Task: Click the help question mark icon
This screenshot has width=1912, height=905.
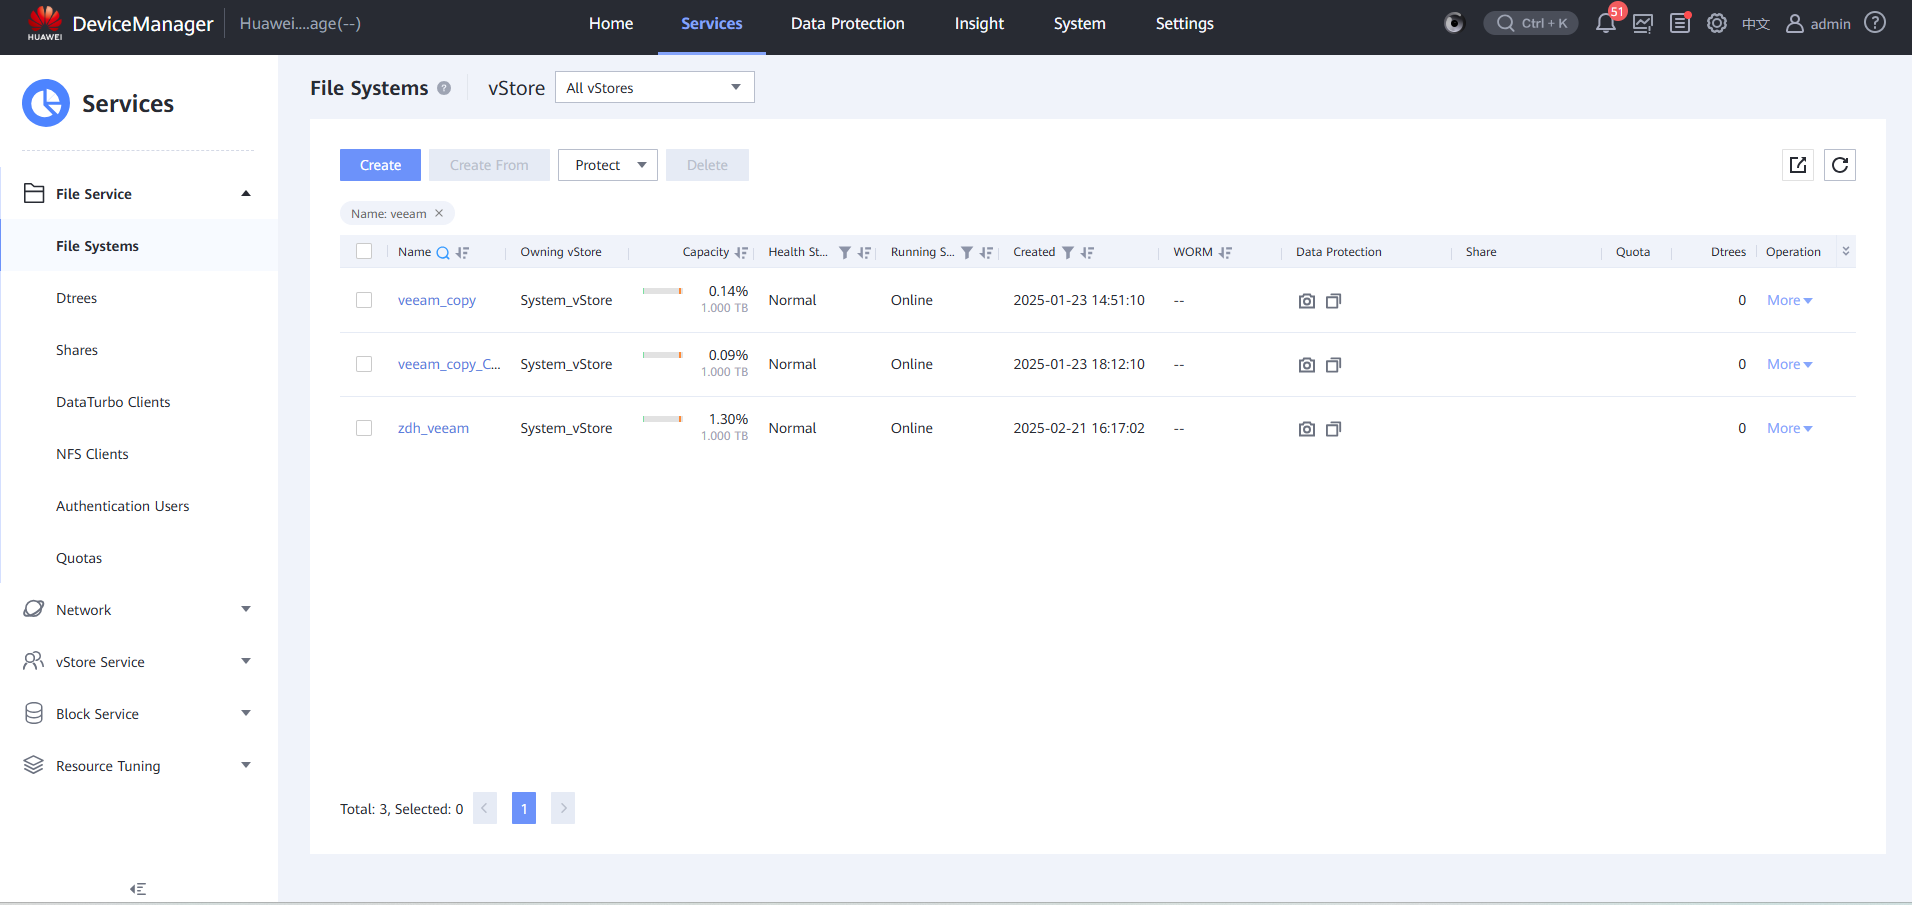Action: click(1875, 23)
